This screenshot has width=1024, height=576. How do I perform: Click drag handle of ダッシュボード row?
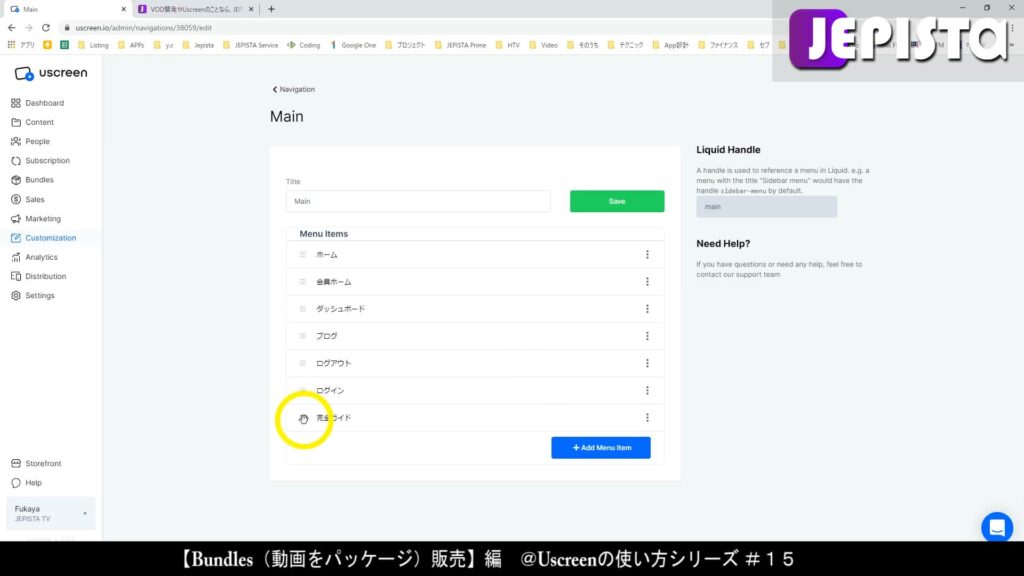302,309
